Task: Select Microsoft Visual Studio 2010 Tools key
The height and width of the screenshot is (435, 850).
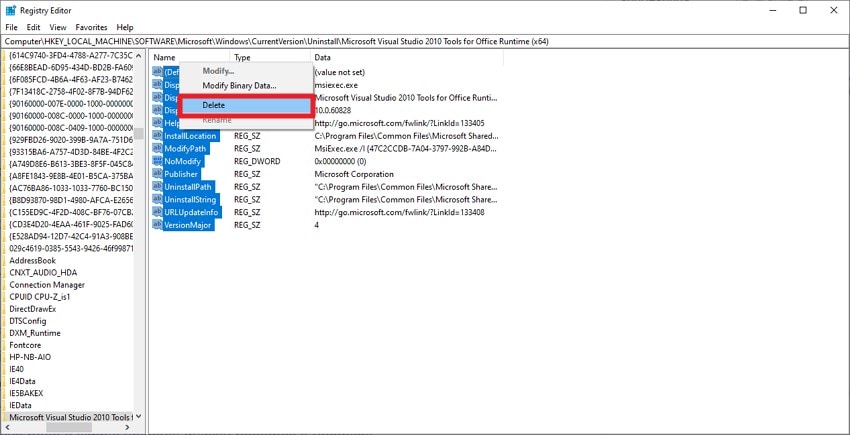Action: (69, 417)
